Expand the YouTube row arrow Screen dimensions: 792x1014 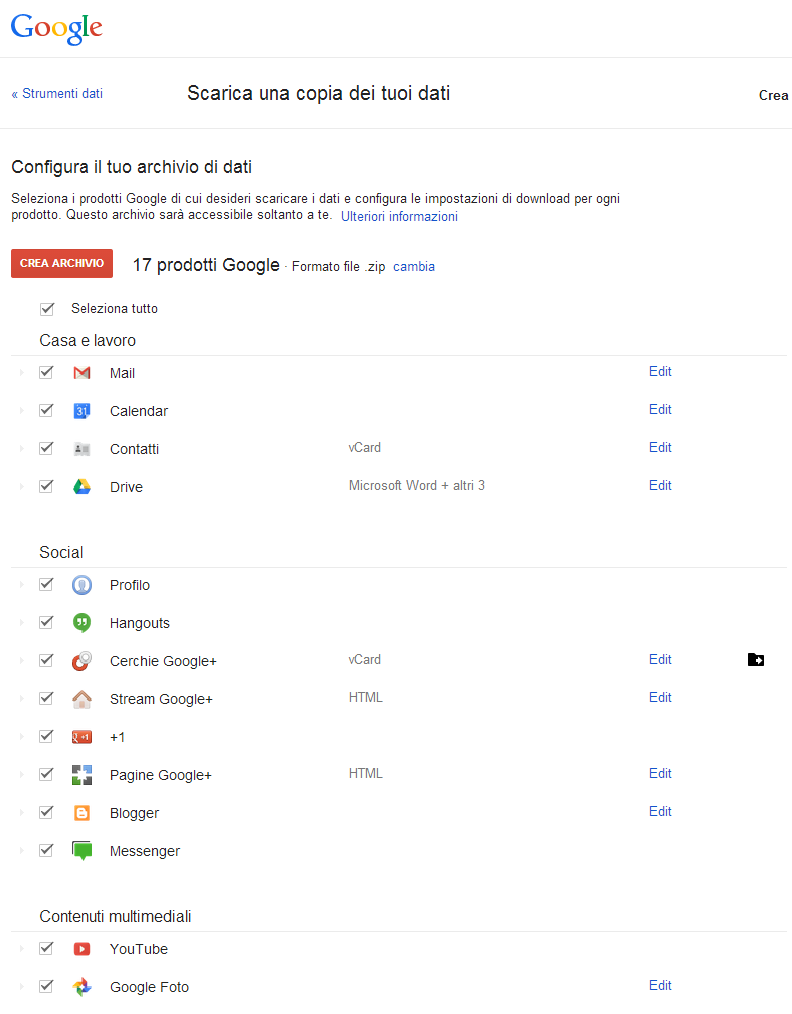point(21,949)
